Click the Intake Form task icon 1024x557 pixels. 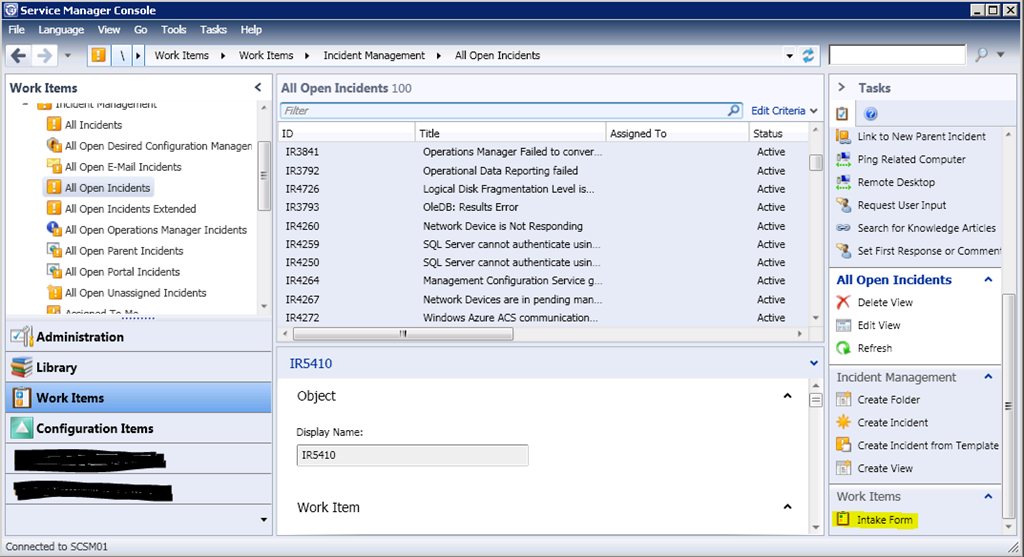[843, 520]
